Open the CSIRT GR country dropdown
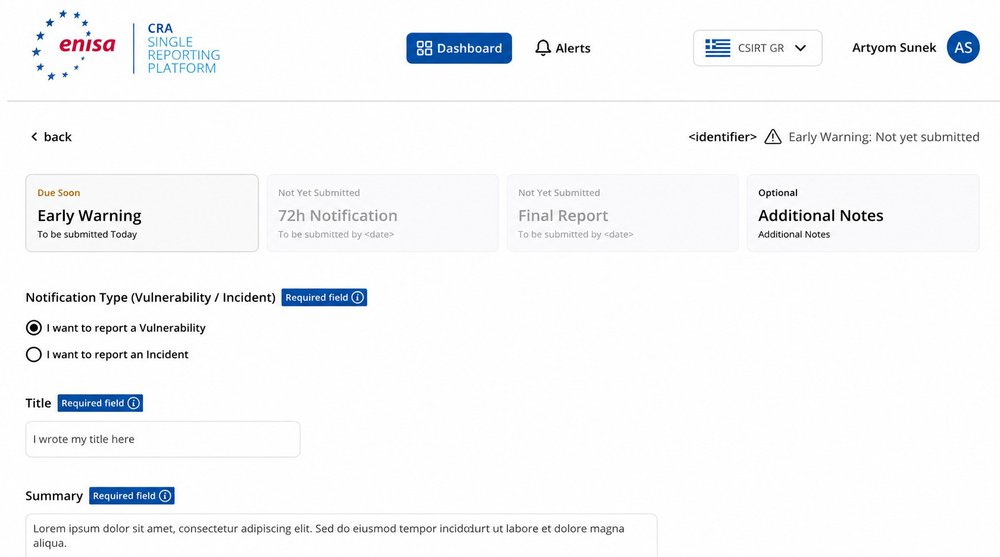1000x557 pixels. 757,48
